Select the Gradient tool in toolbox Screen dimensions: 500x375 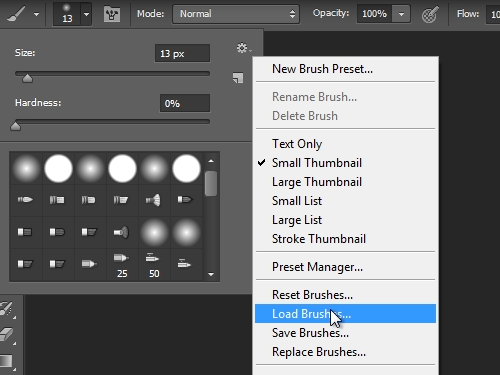(7, 361)
